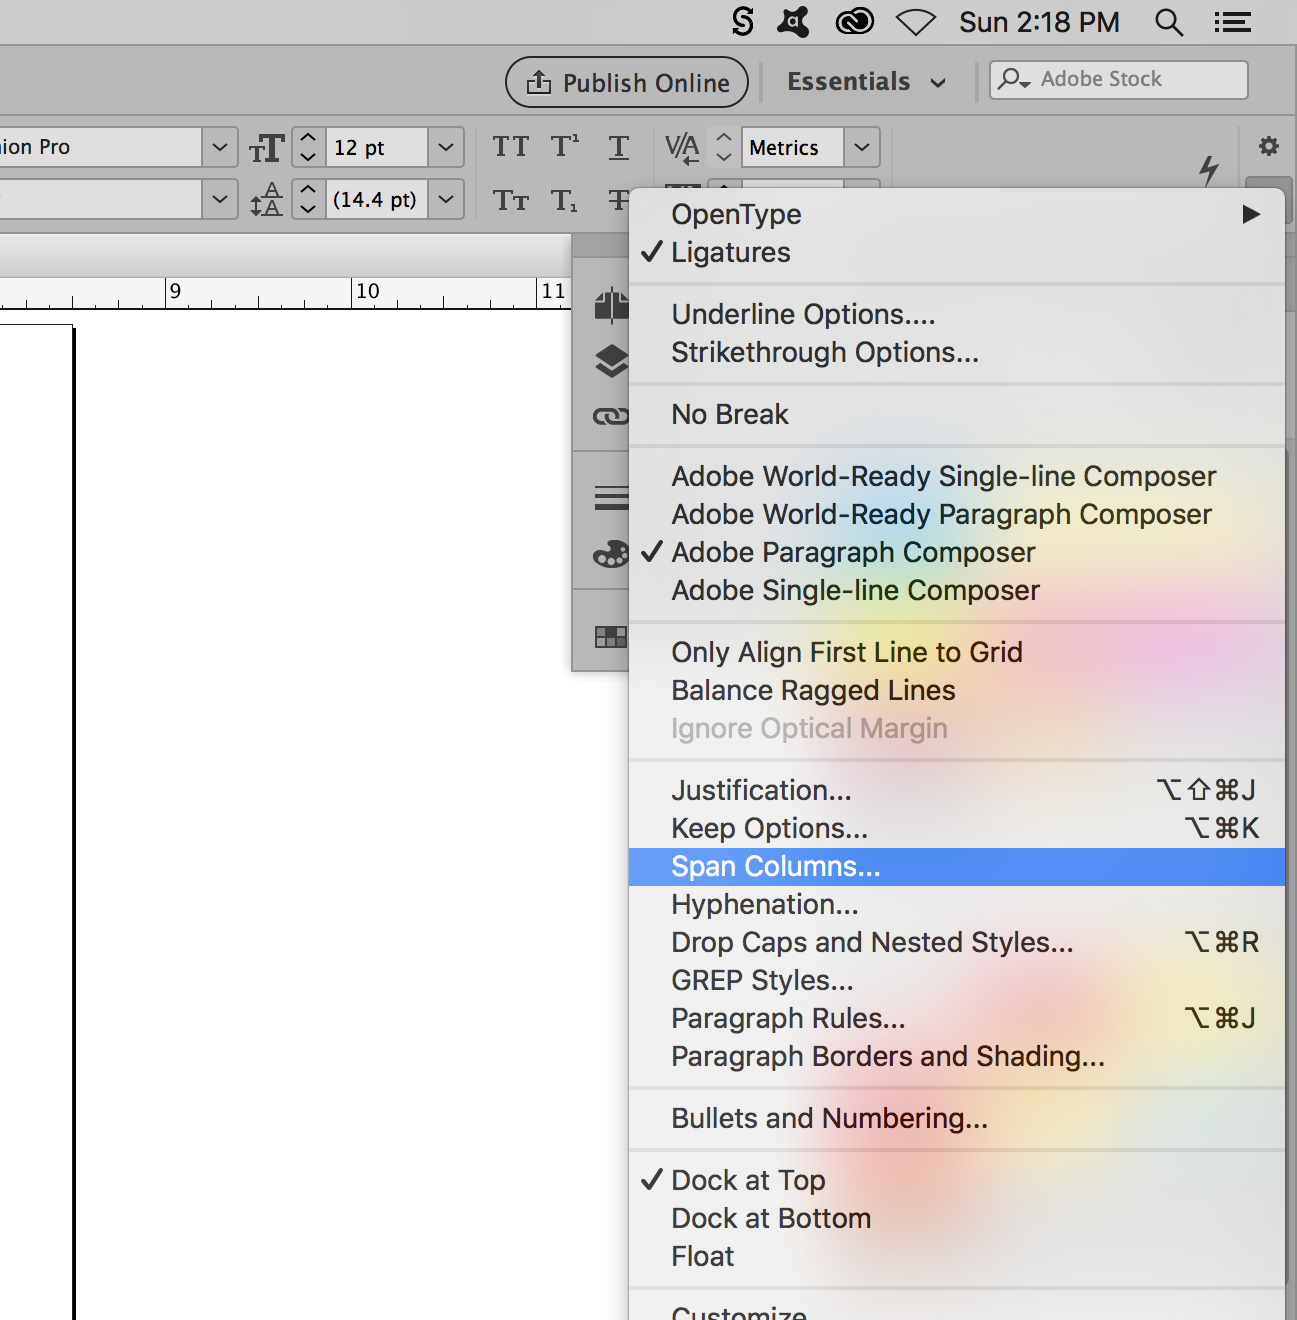Image resolution: width=1297 pixels, height=1320 pixels.
Task: Open Hyphenation settings
Action: (957, 904)
